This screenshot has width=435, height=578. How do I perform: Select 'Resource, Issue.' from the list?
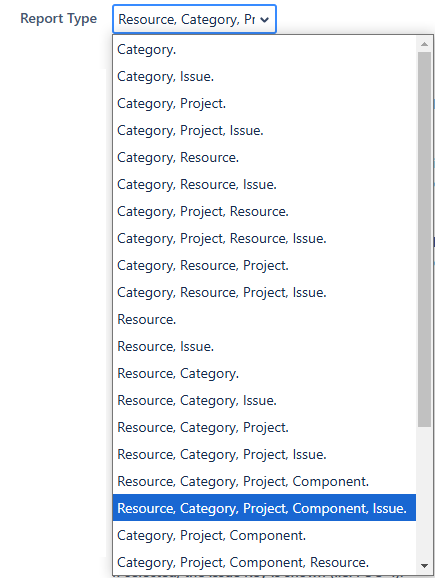tap(264, 346)
